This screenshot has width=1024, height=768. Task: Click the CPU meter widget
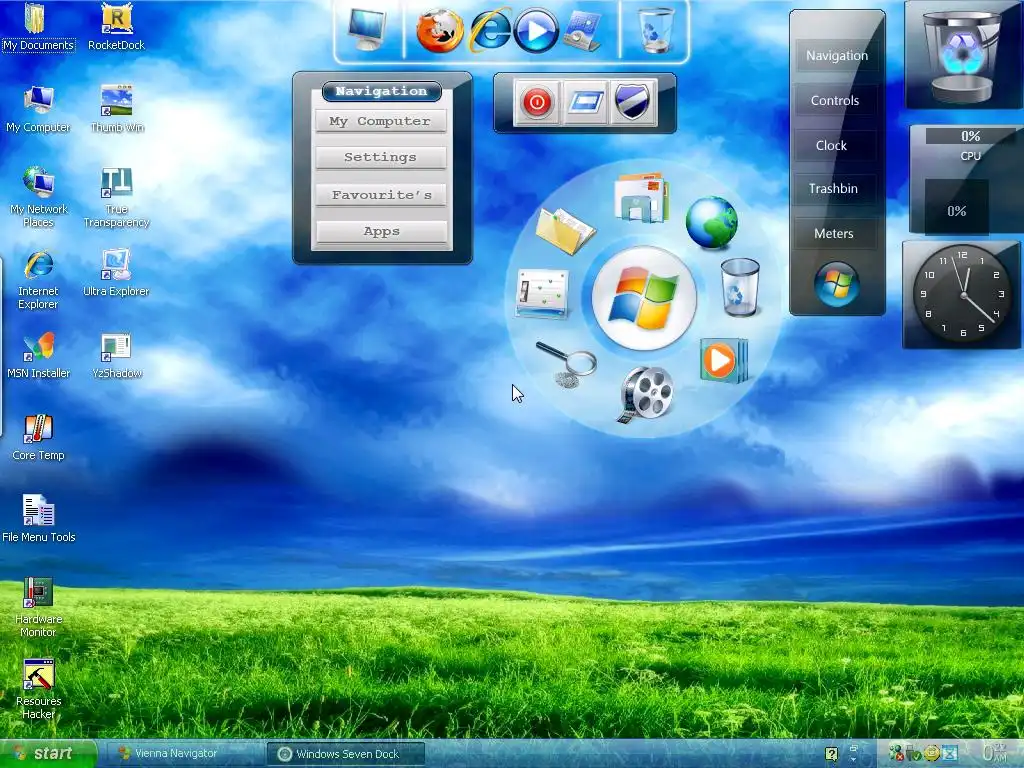[x=967, y=180]
